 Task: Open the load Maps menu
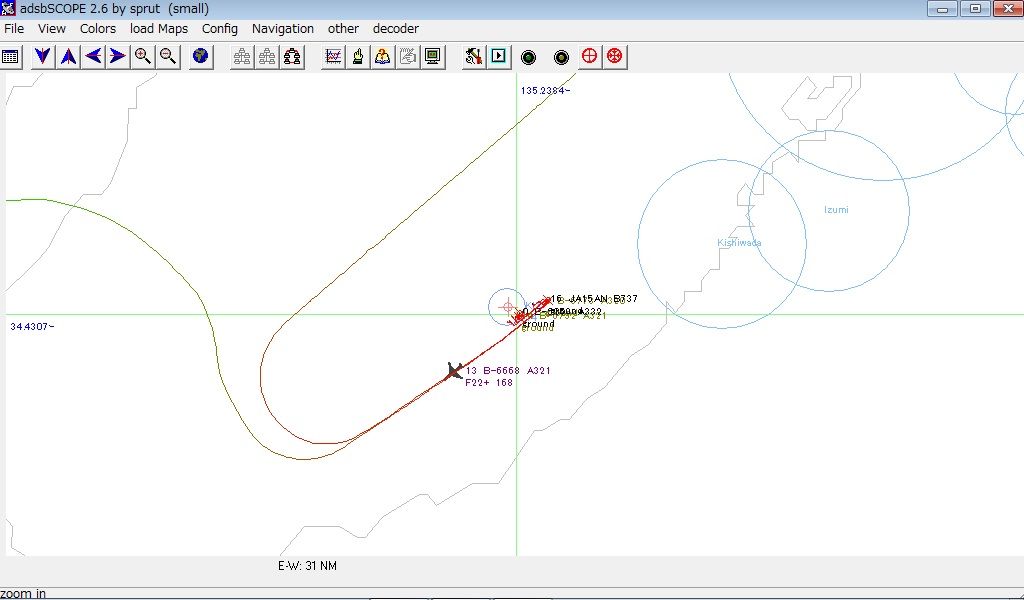(158, 28)
